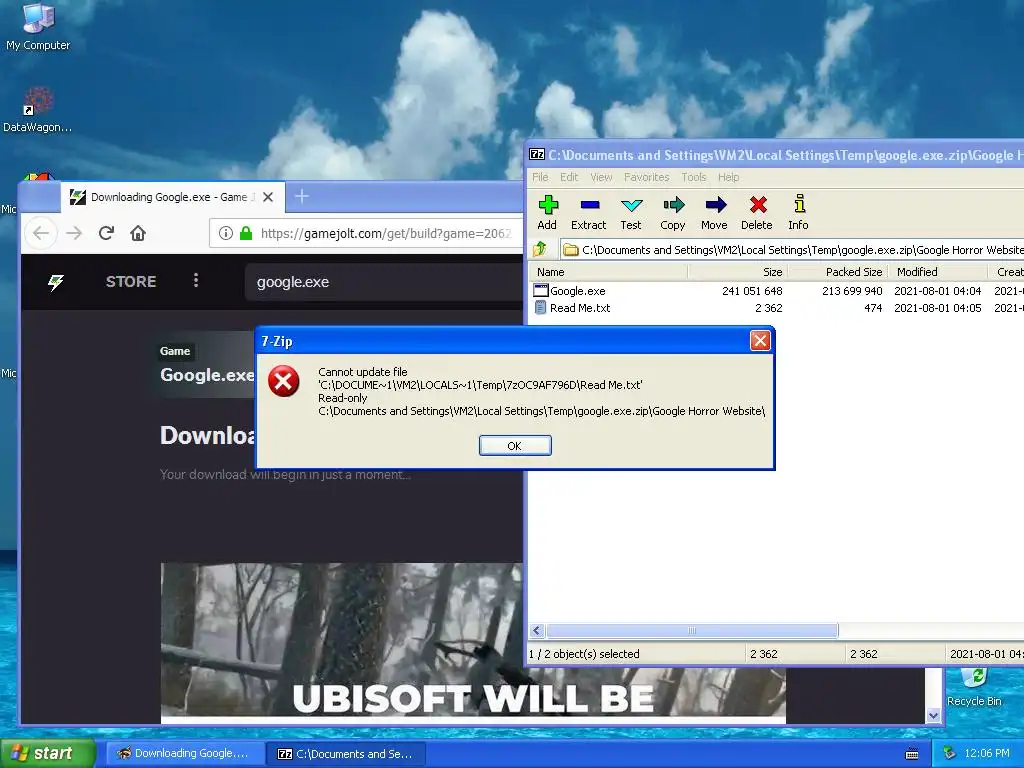Click the UBISOFT WILL BE video thumbnail
This screenshot has height=768, width=1024.
[x=473, y=643]
